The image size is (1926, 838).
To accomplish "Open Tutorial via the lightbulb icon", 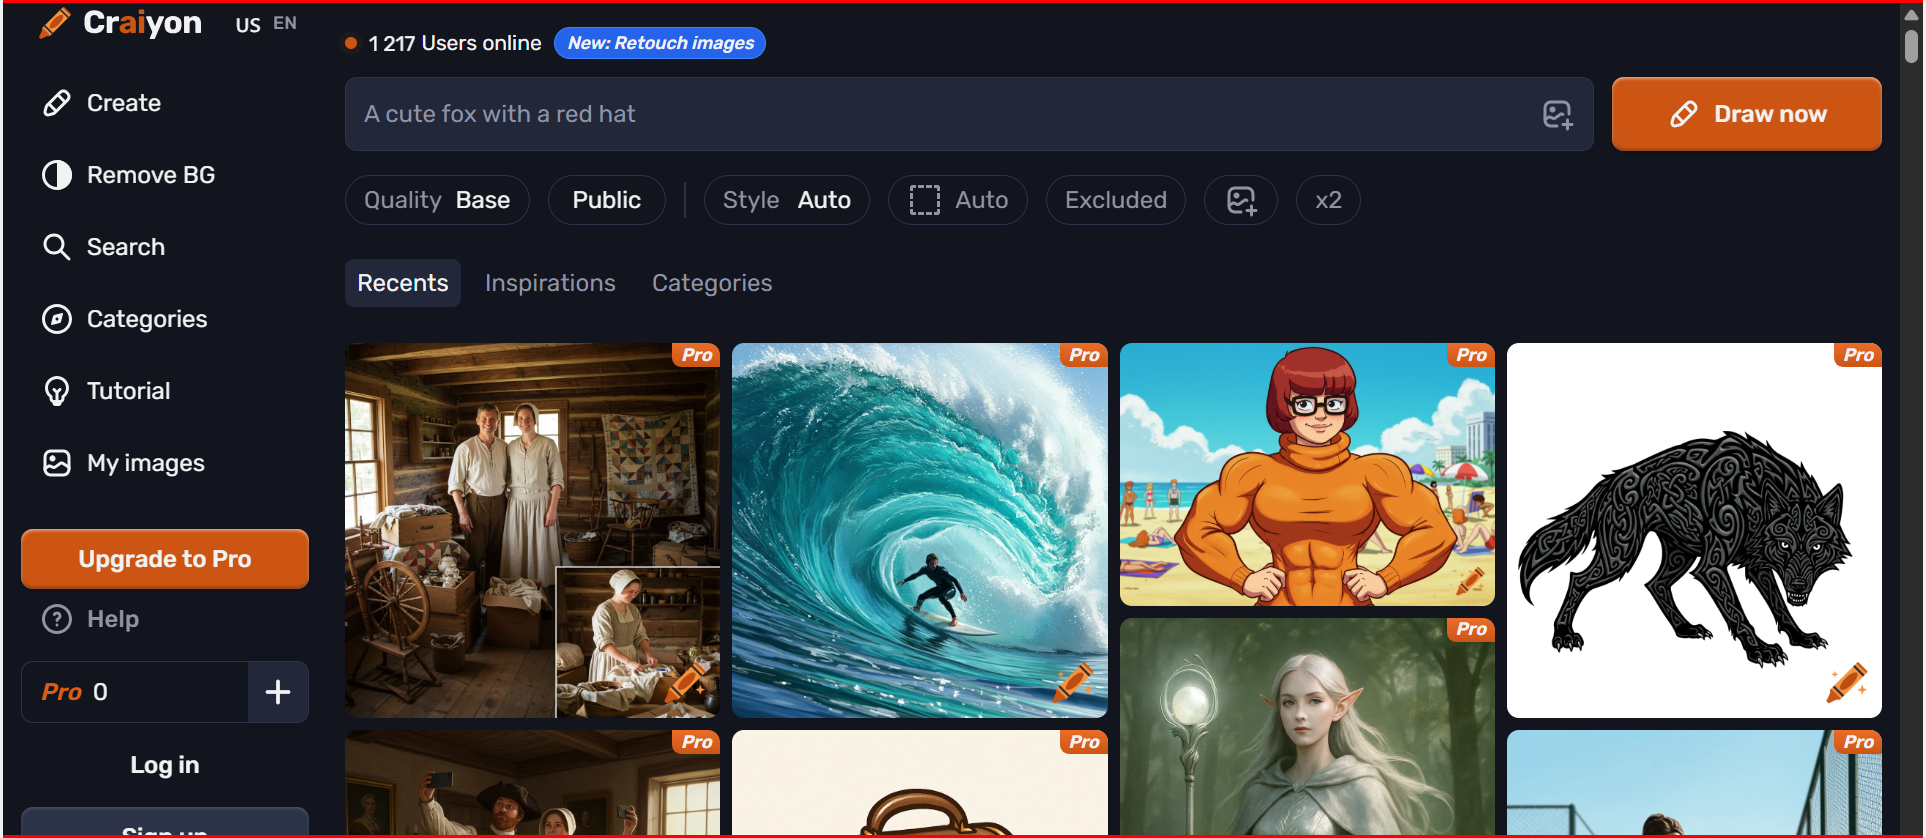I will pyautogui.click(x=57, y=391).
